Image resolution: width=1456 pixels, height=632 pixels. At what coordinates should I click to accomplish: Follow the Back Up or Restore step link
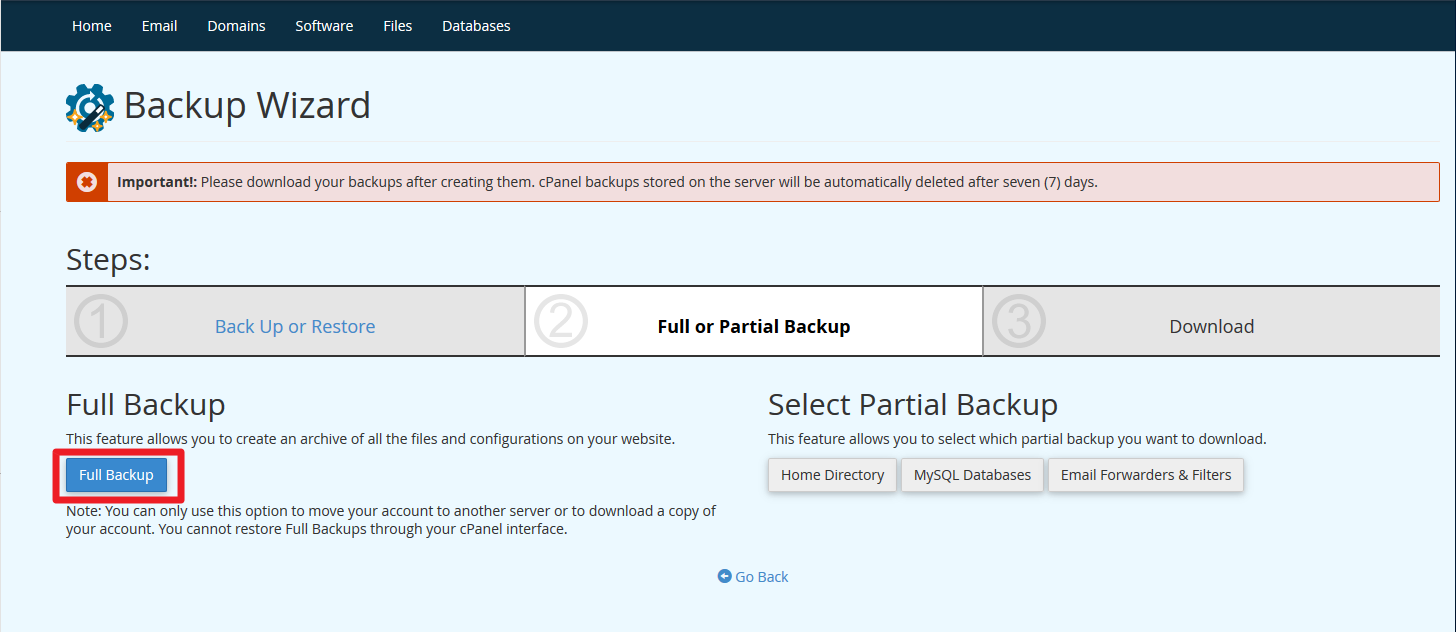point(295,327)
